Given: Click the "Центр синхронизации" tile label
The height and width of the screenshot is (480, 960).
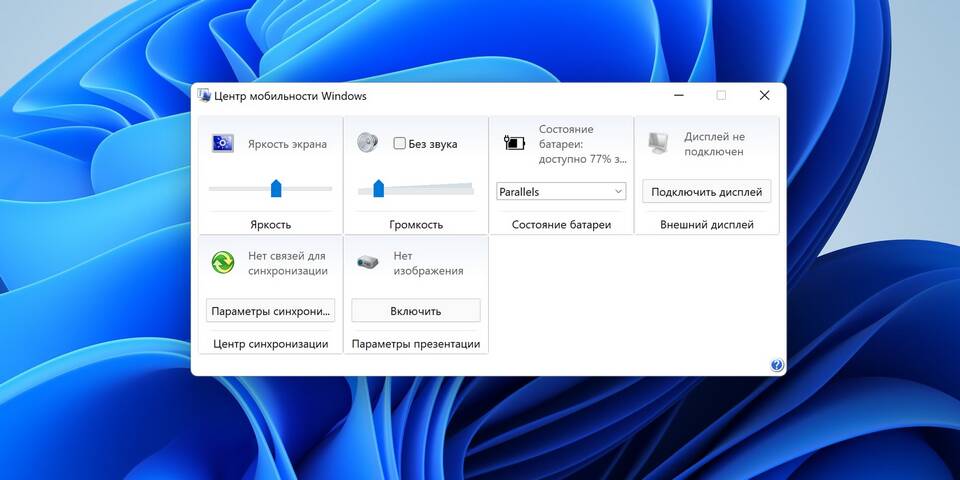Looking at the screenshot, I should pos(270,344).
